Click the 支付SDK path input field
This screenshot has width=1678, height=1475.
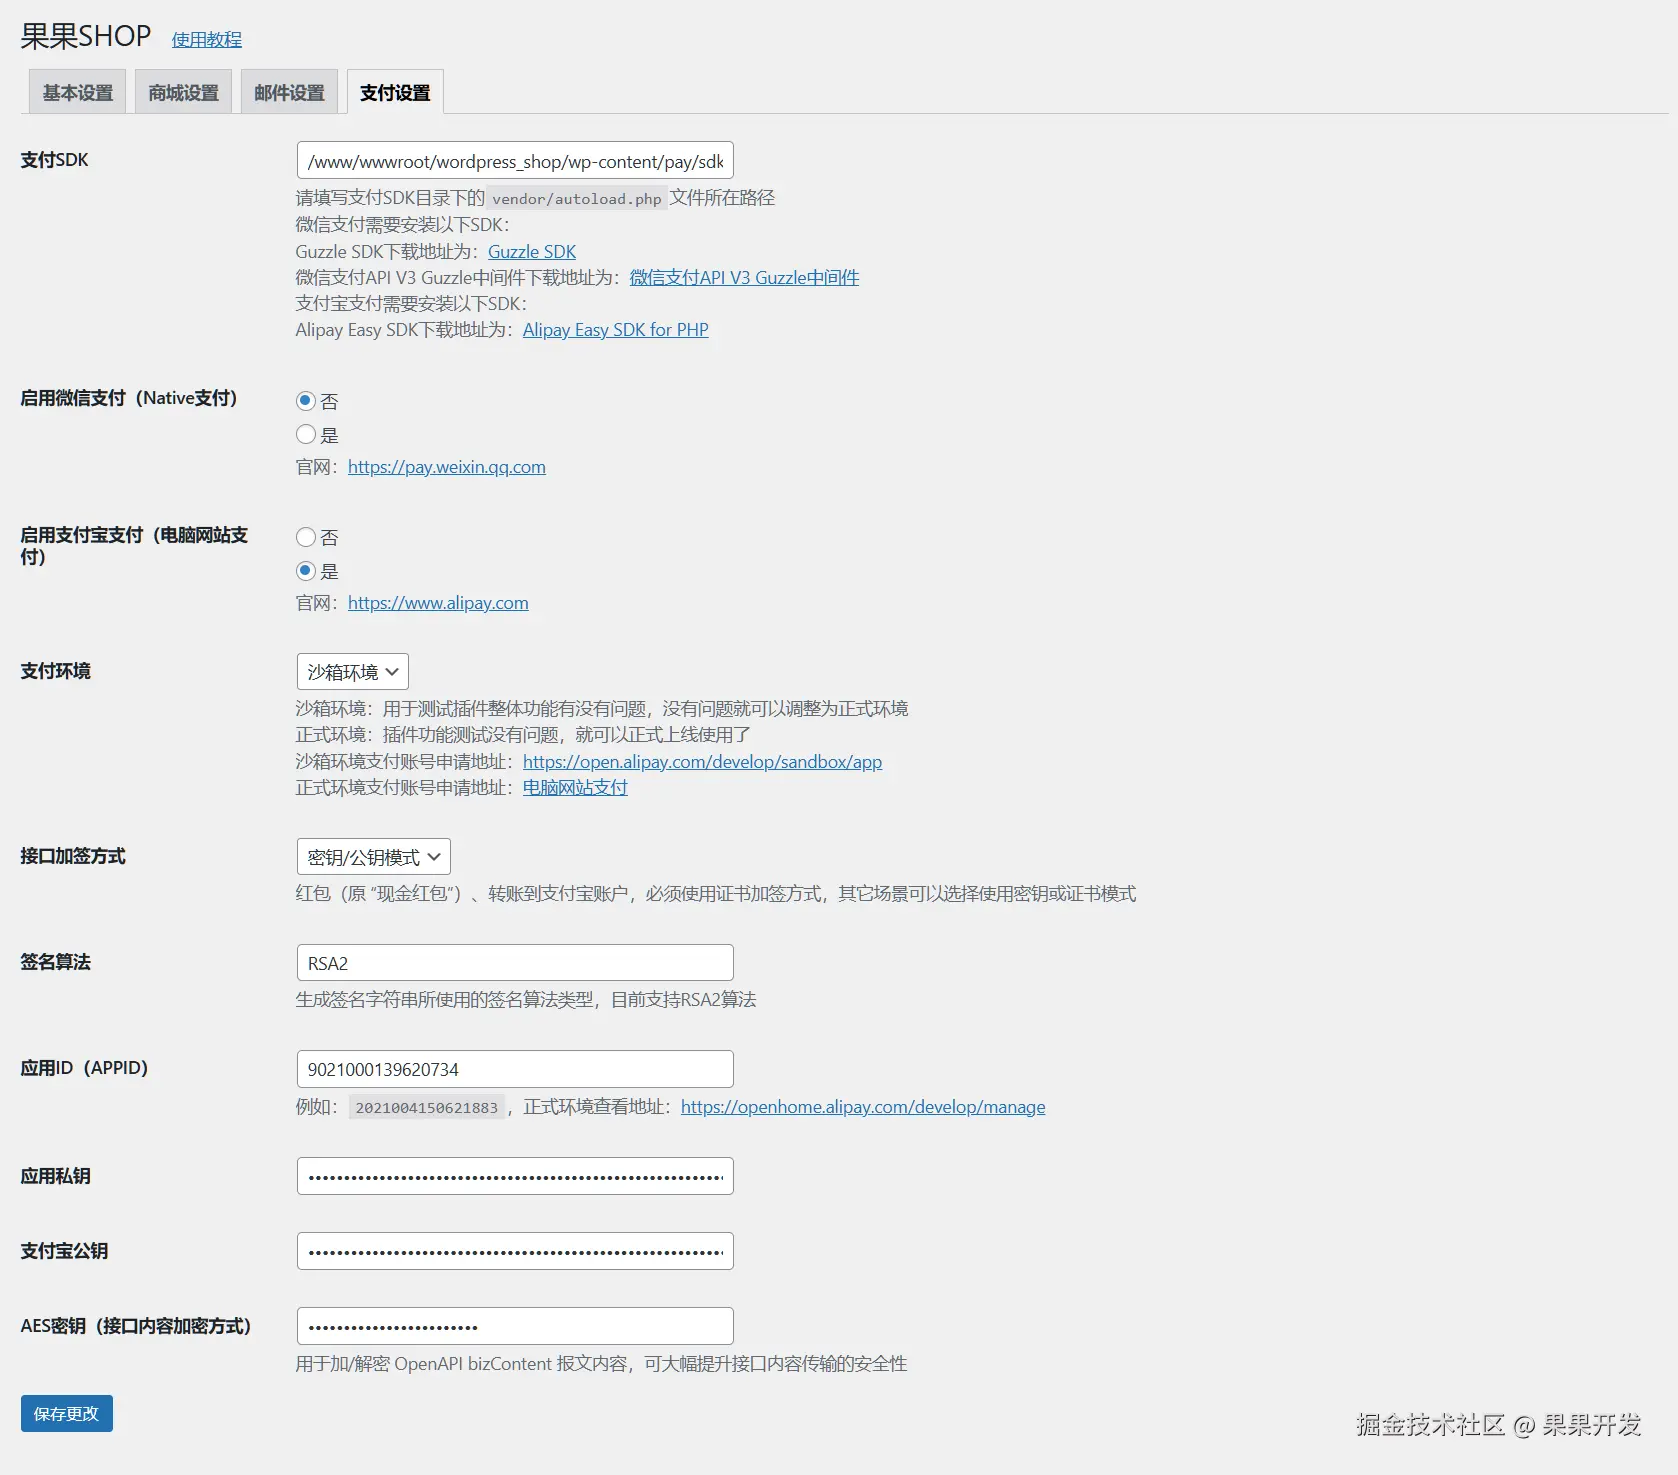click(x=514, y=160)
